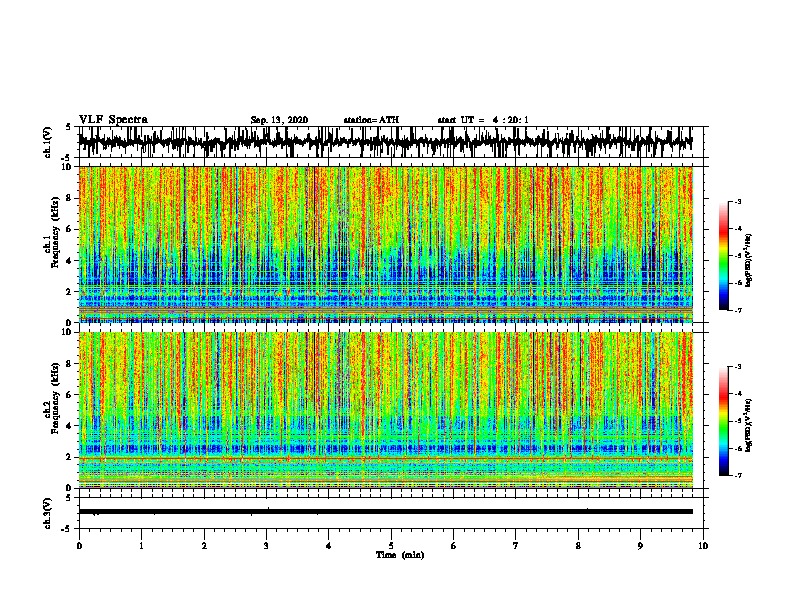The image size is (792, 612).
Task: Click time-axis tick label "7"
Action: click(x=516, y=545)
